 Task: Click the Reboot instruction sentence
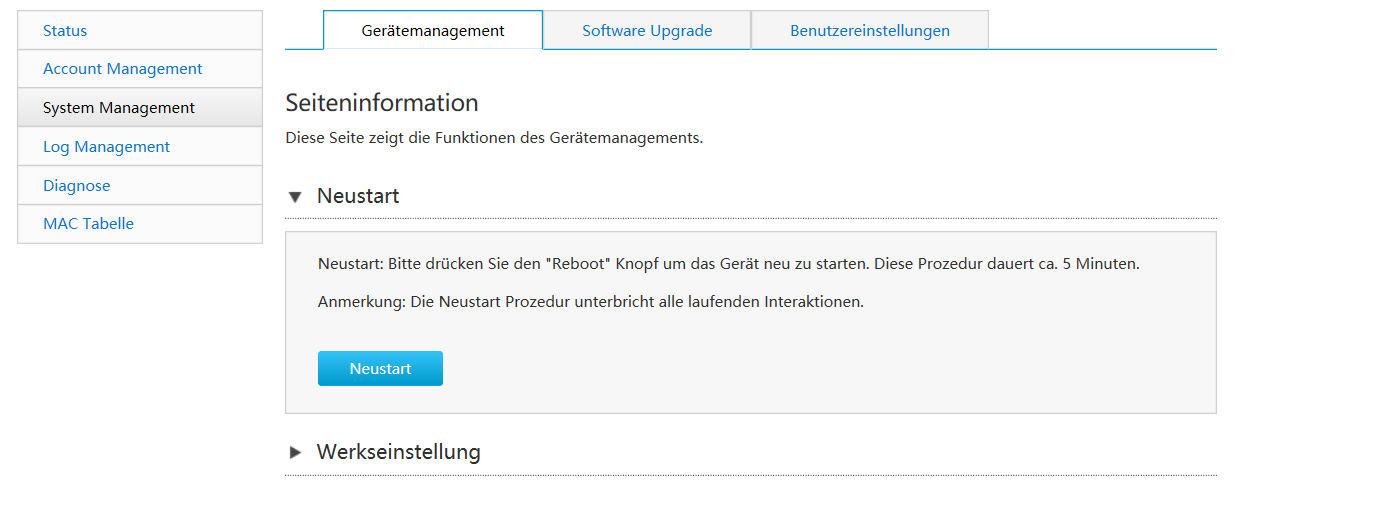(x=728, y=265)
